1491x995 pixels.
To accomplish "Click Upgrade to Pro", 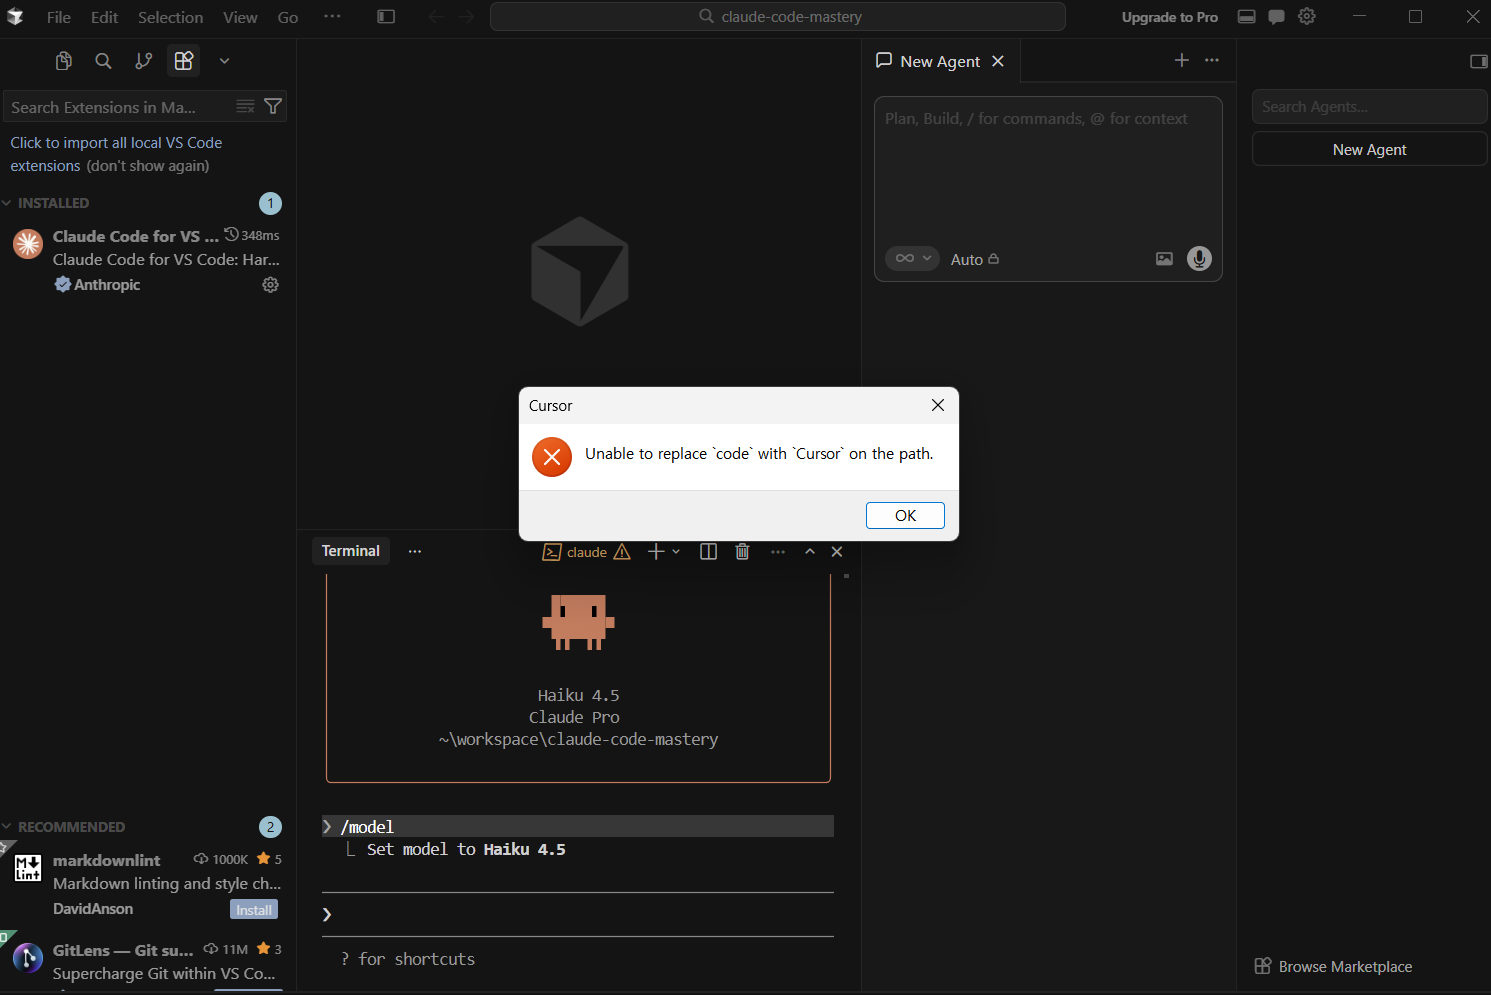I will (x=1169, y=17).
